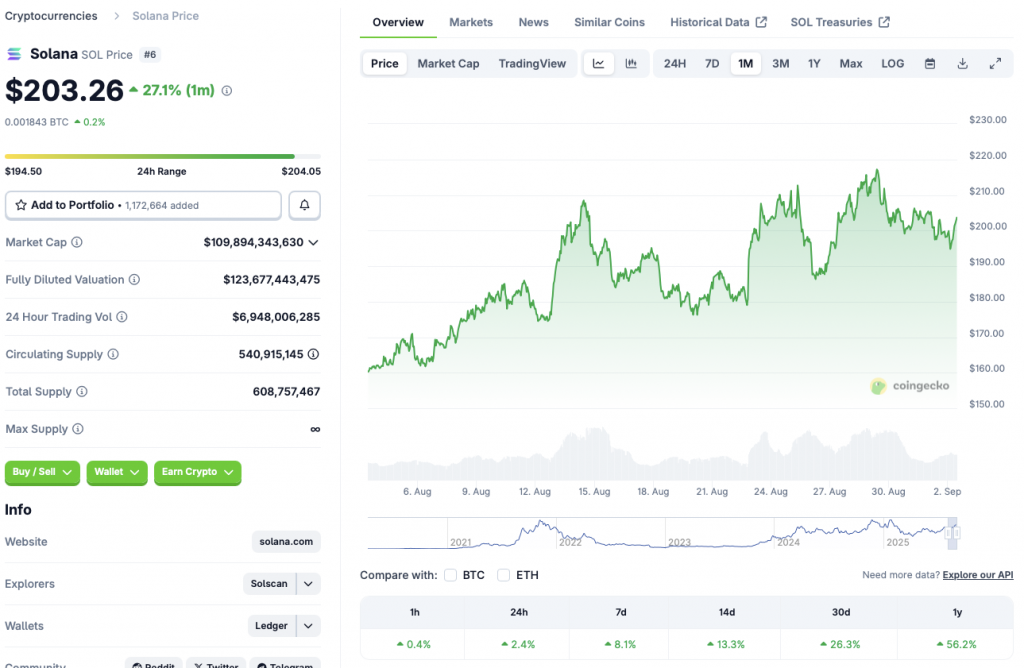This screenshot has height=668, width=1024.
Task: Click the info icon beside 540,915,145
Action: [x=313, y=354]
